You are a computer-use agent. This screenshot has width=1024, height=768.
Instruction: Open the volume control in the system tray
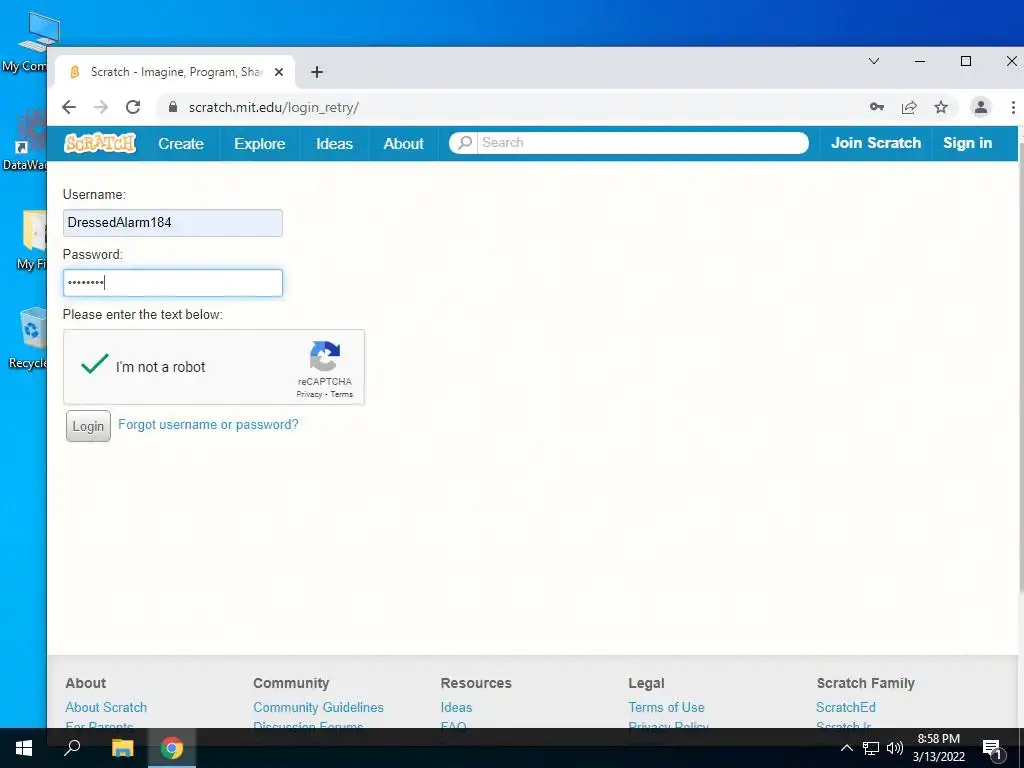pyautogui.click(x=895, y=748)
